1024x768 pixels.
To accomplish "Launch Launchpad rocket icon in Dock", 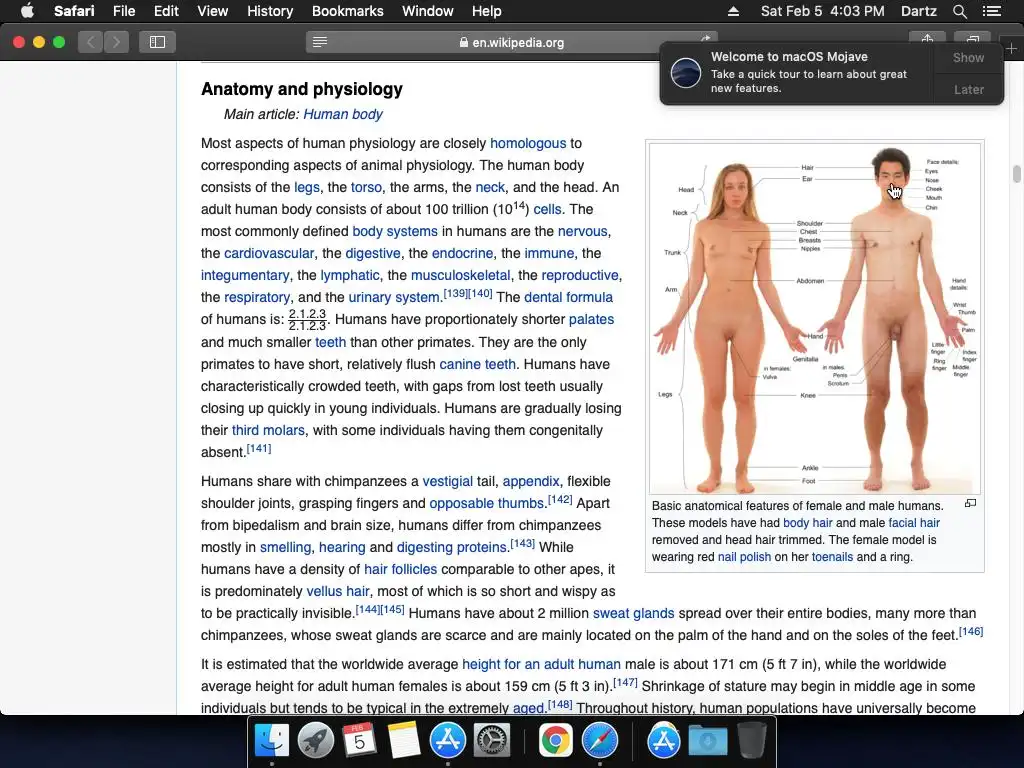I will point(315,741).
